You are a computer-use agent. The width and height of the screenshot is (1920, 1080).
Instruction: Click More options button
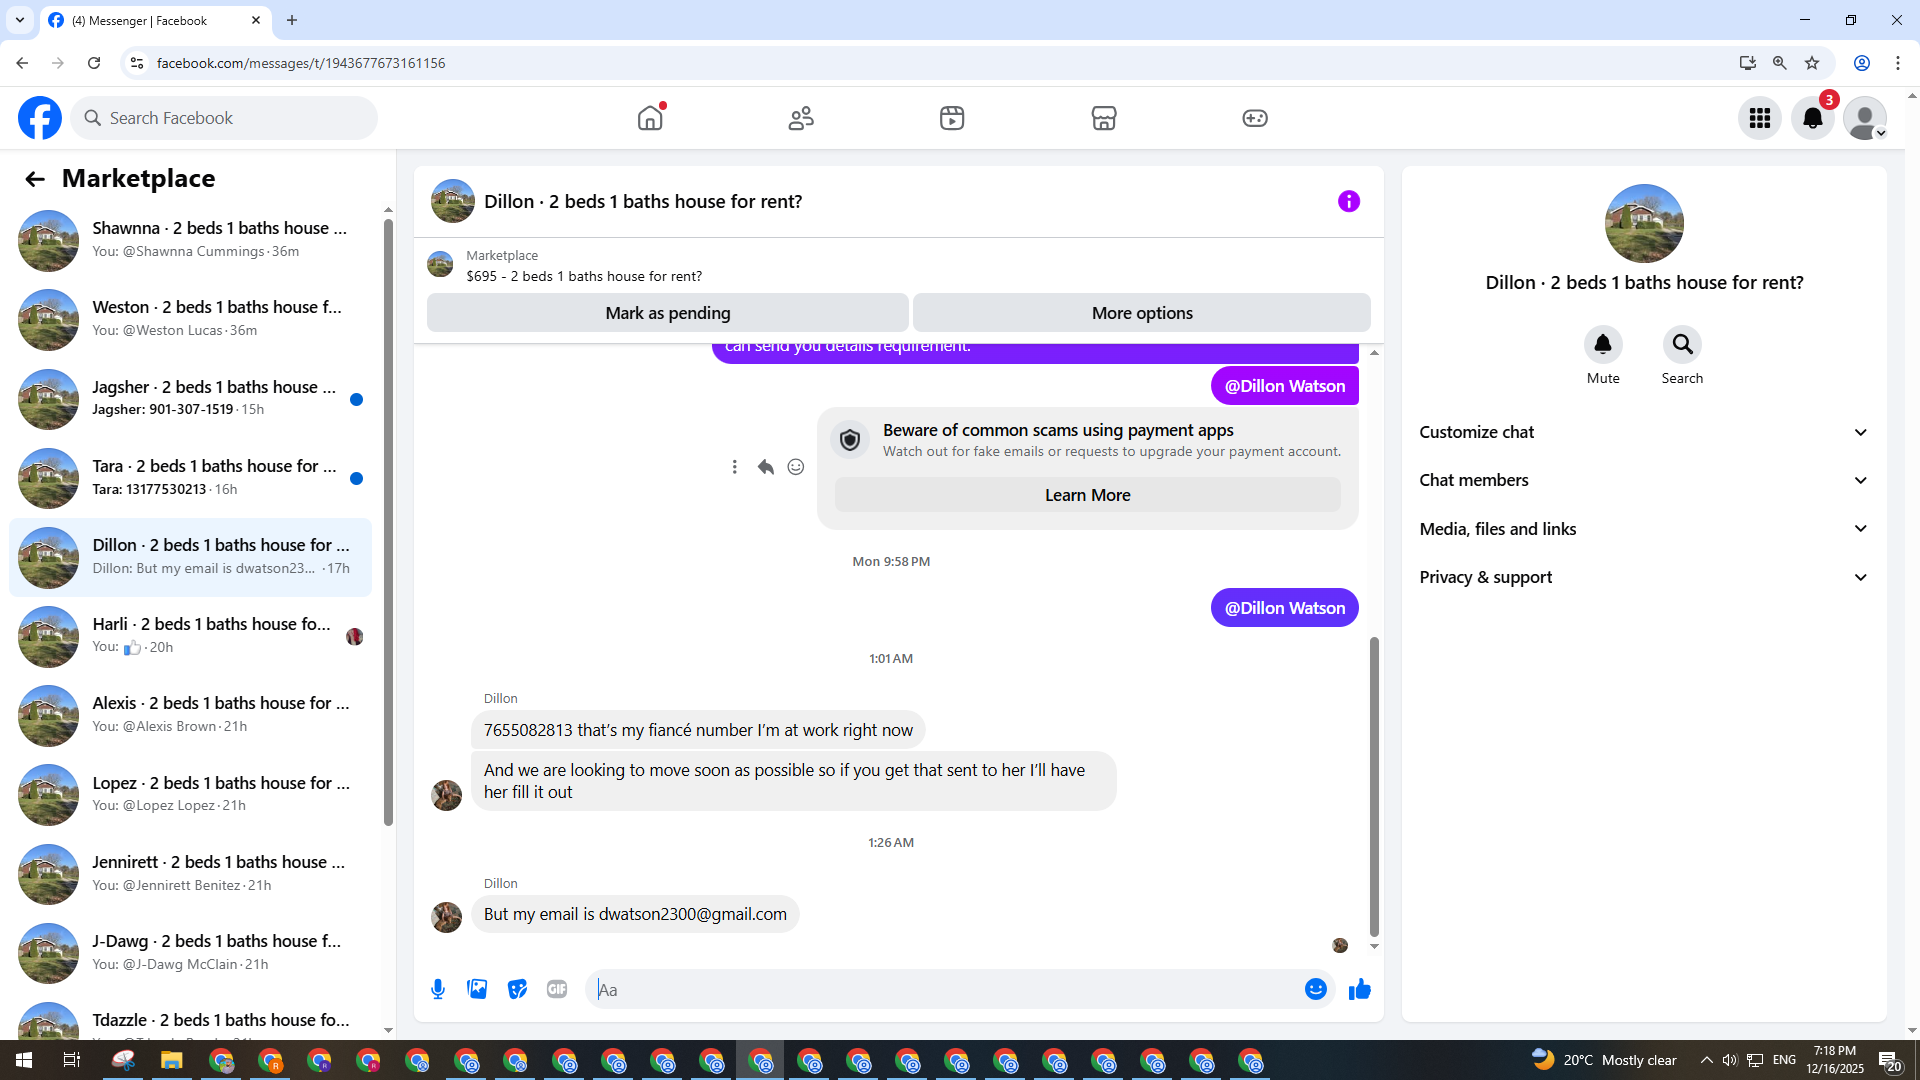1142,313
